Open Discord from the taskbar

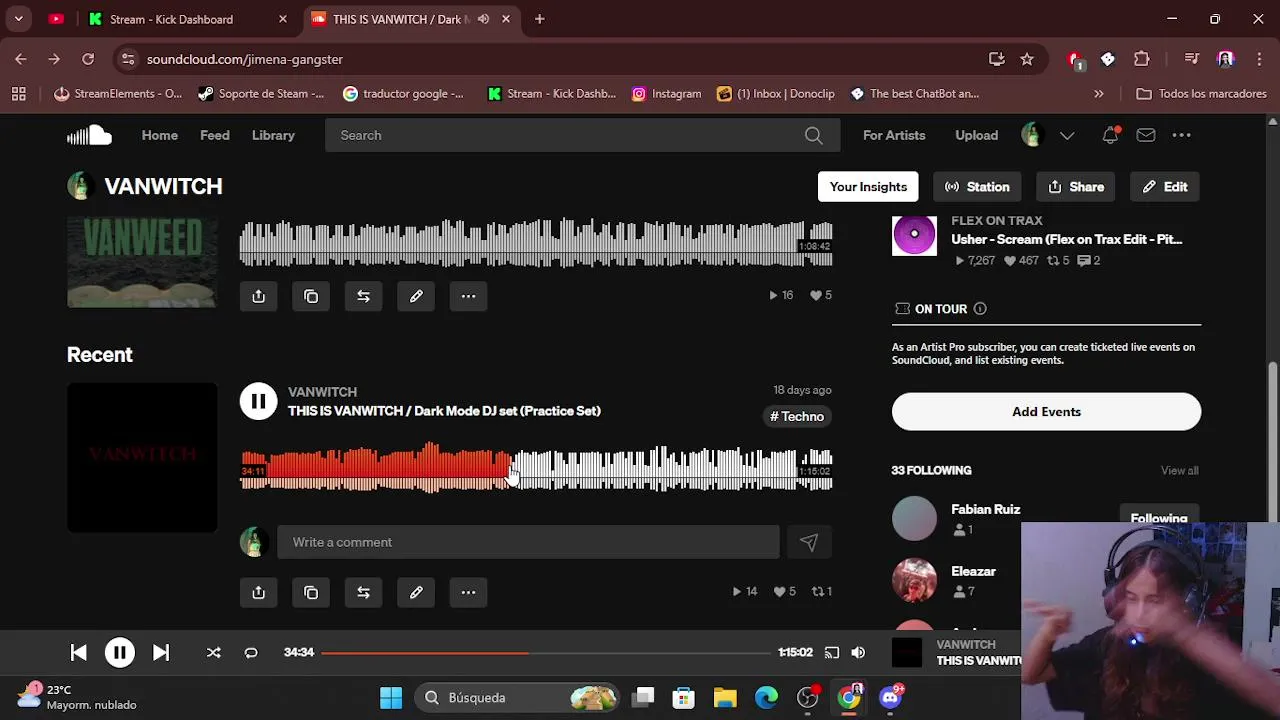(891, 698)
